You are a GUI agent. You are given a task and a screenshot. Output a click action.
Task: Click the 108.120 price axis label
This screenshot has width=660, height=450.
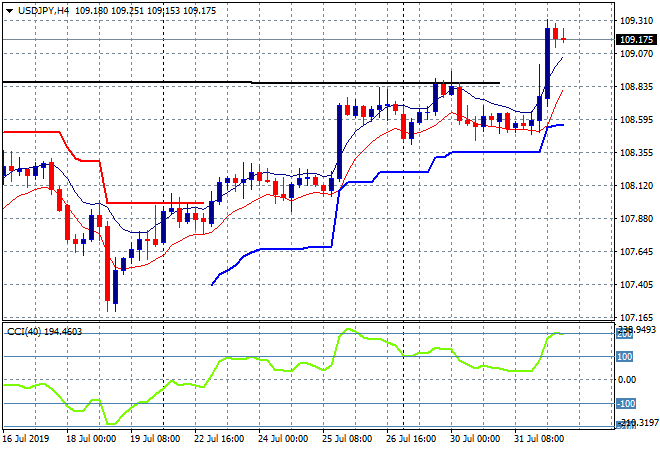coord(636,186)
